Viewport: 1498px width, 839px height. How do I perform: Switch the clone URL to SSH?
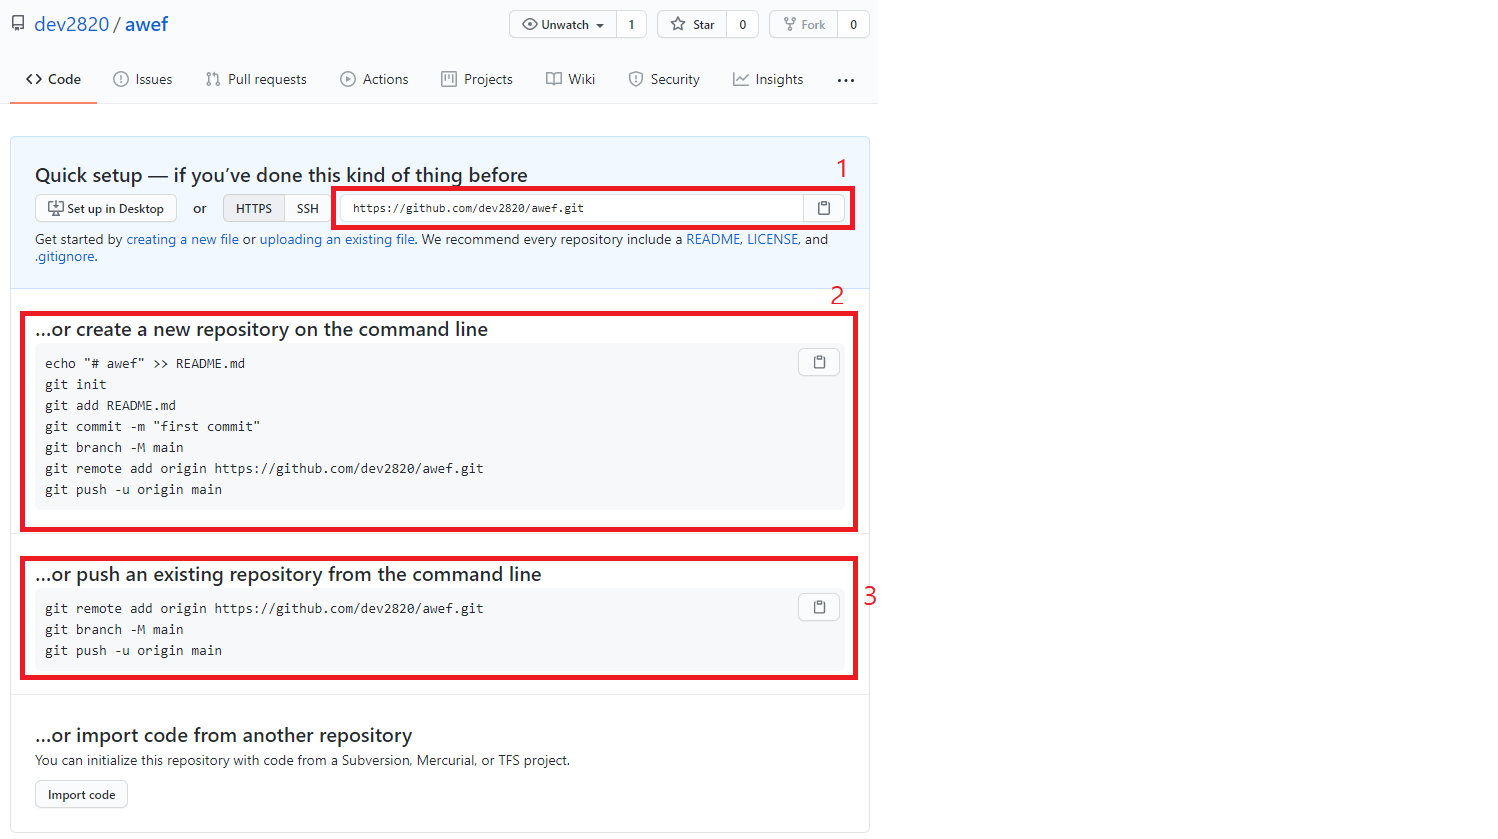308,208
